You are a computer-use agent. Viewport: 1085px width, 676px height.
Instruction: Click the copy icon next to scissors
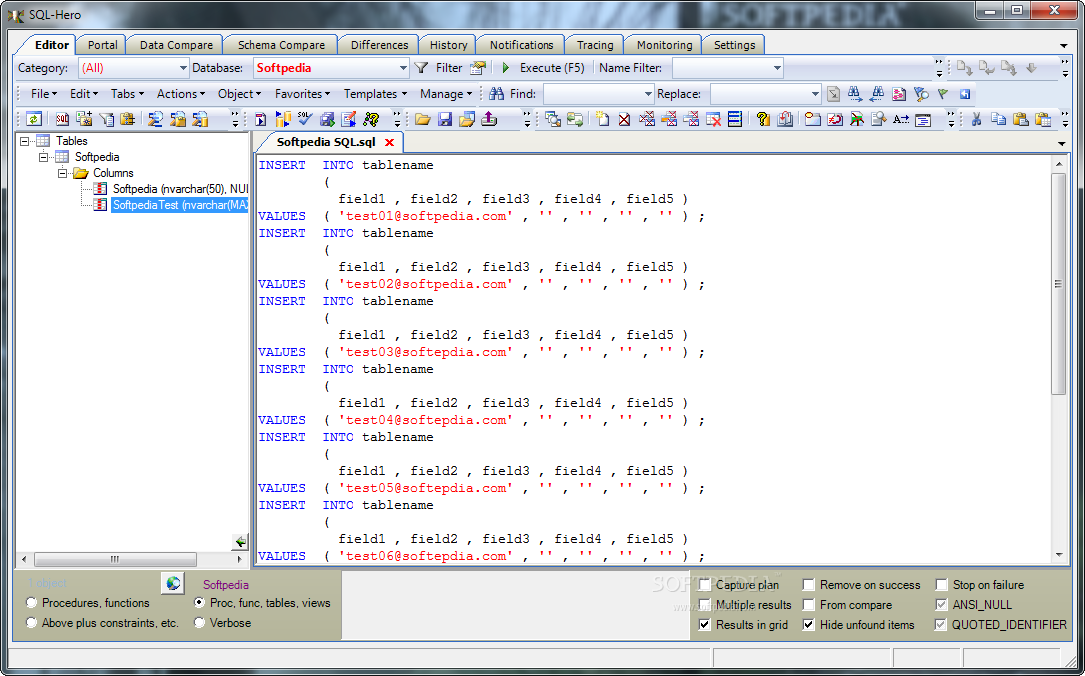999,119
